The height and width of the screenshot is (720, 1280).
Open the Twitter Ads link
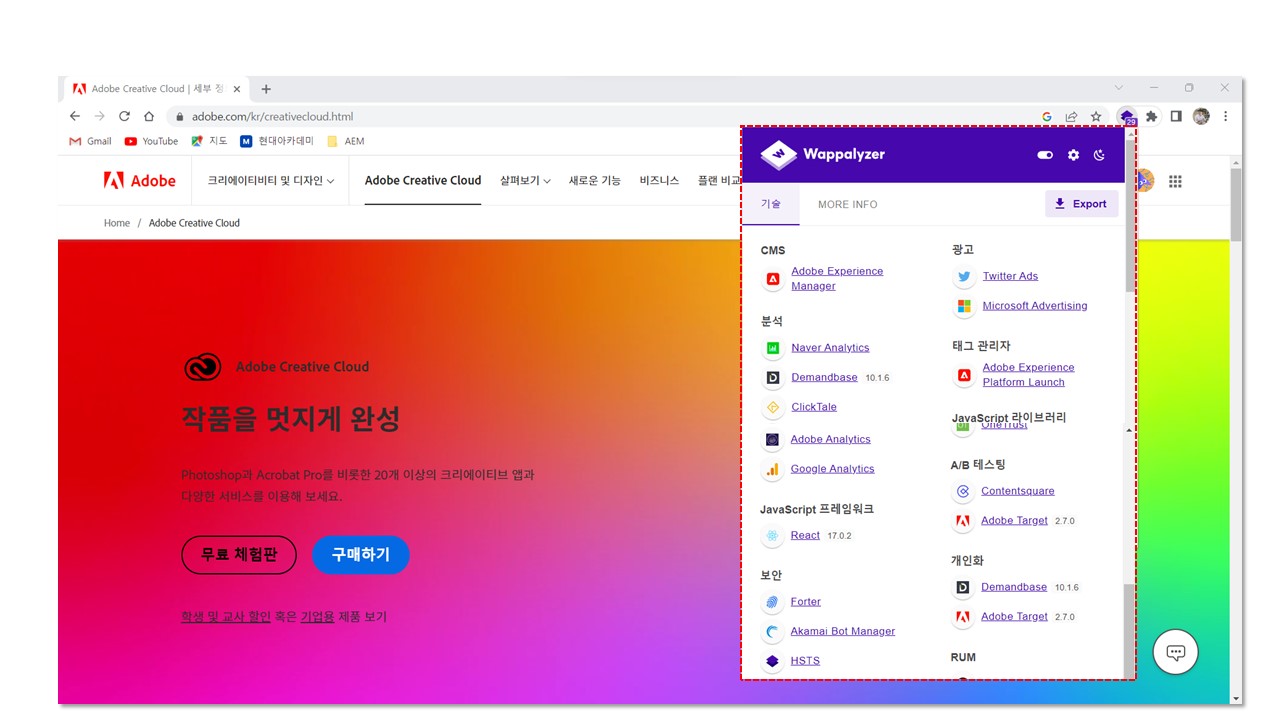[1010, 276]
